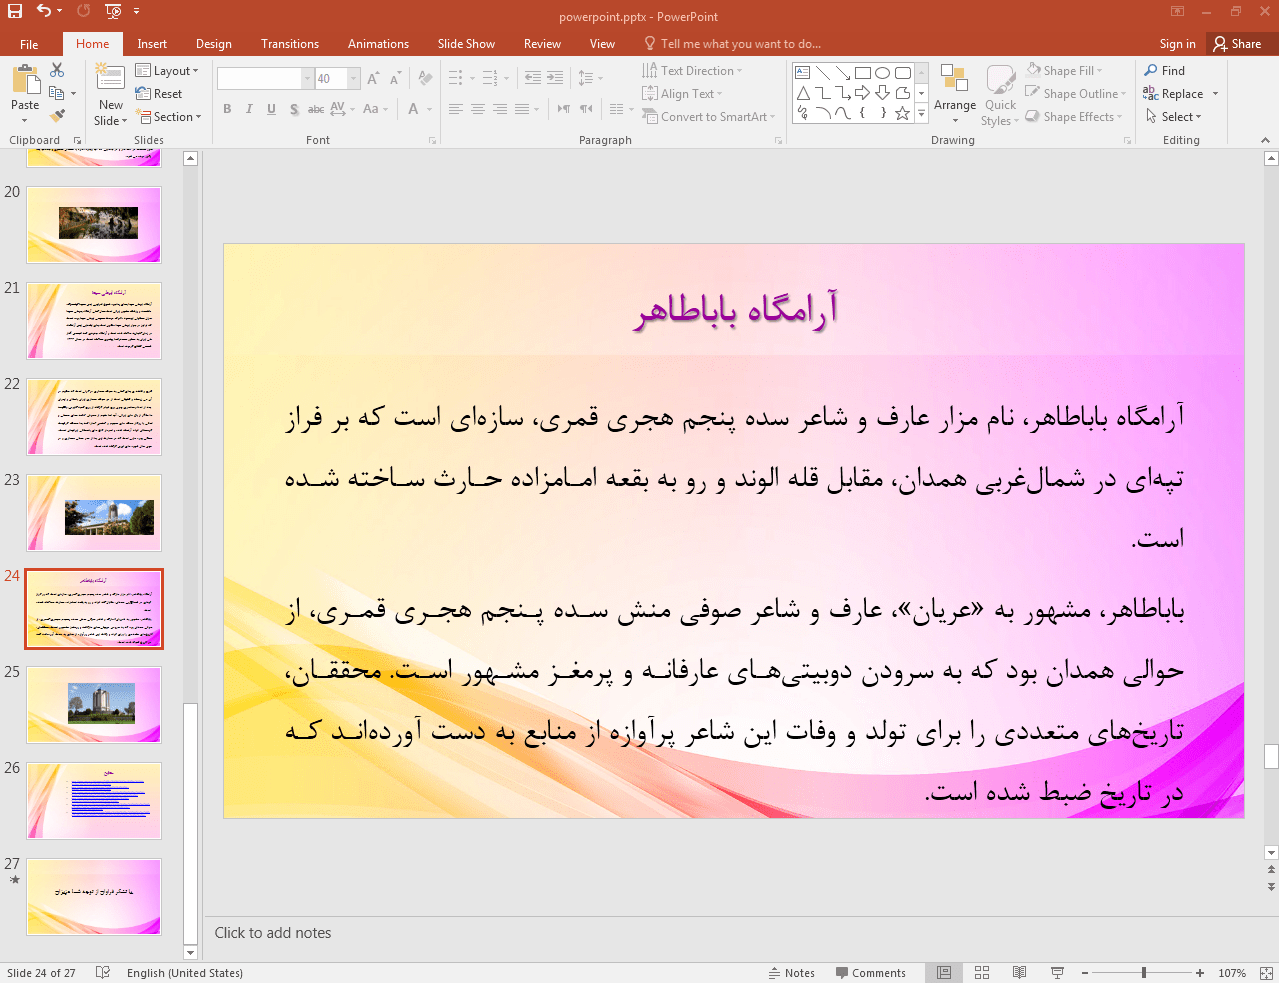
Task: Open the Layout dropdown
Action: (168, 70)
